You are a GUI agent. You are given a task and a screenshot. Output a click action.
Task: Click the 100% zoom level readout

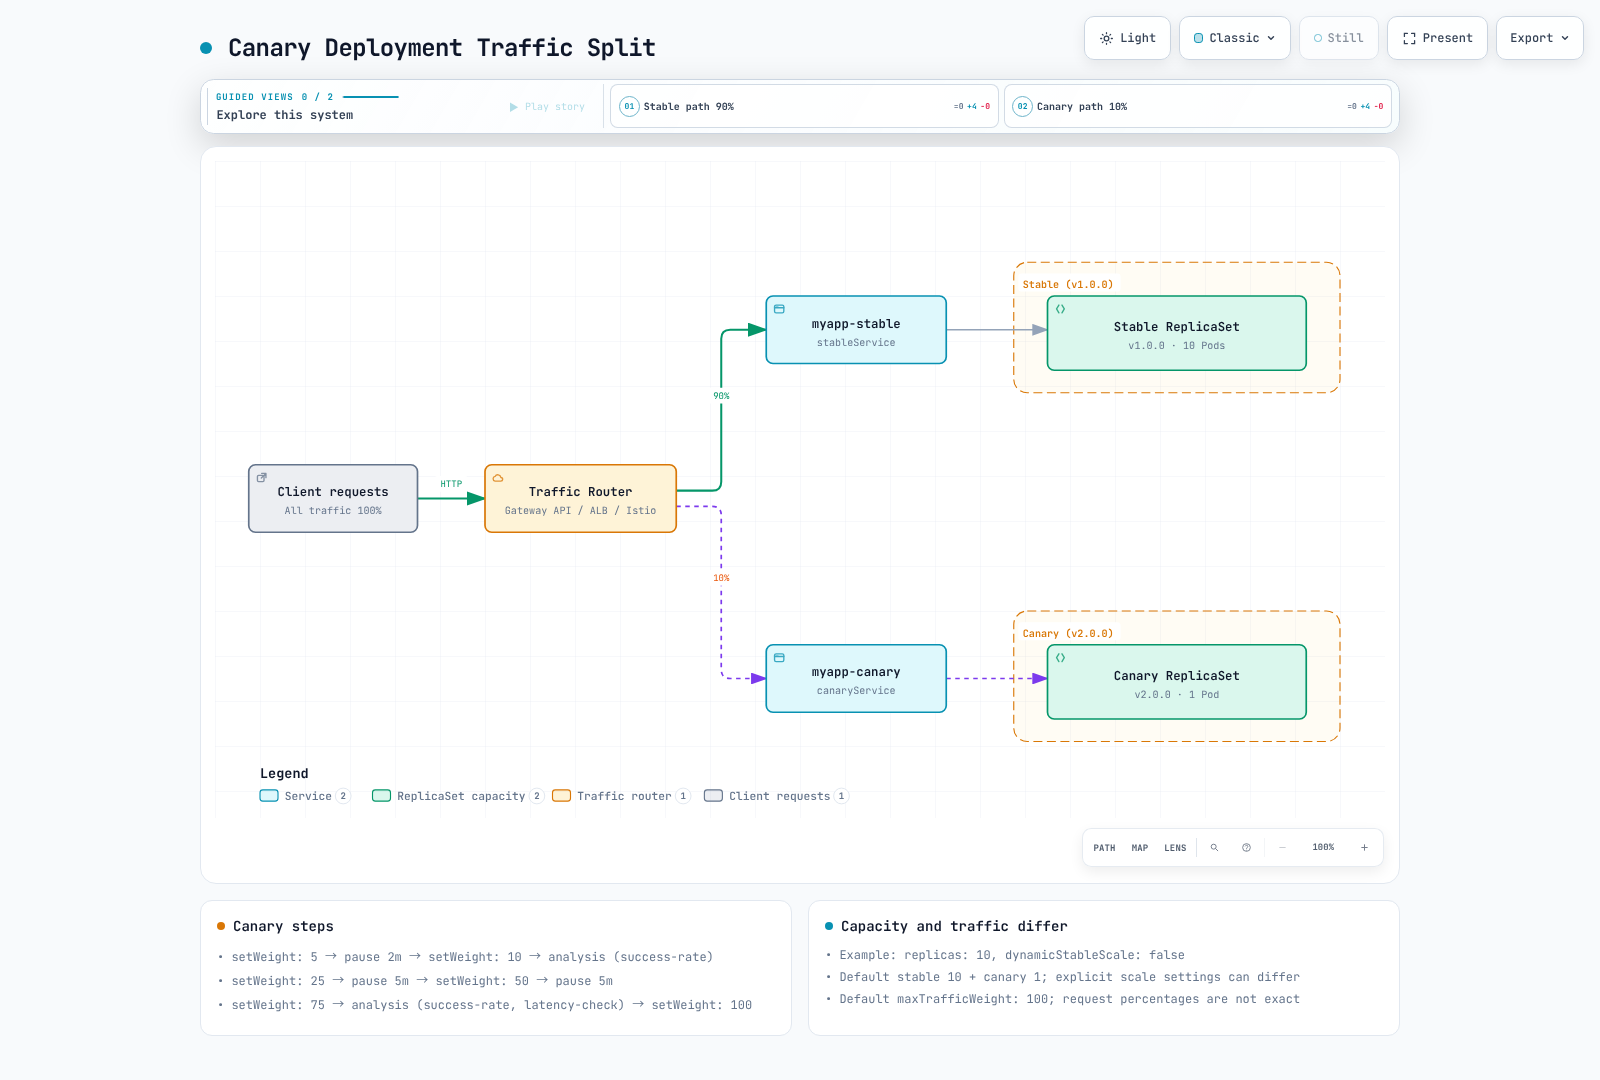(1323, 848)
